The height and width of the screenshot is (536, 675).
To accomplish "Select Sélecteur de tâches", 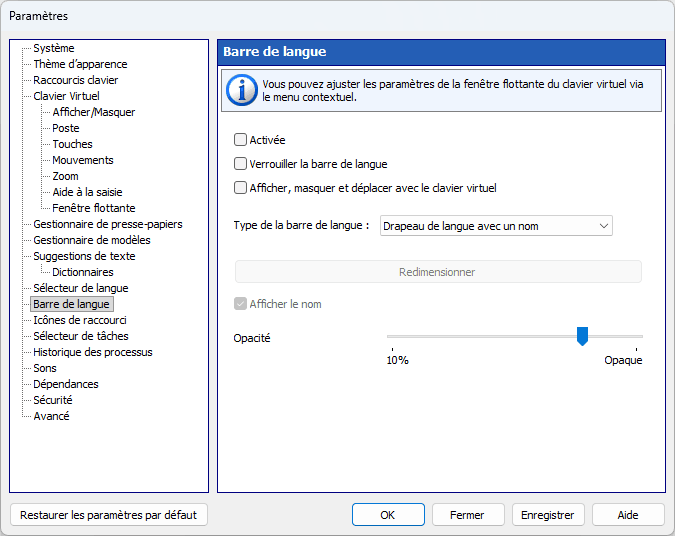I will click(81, 336).
